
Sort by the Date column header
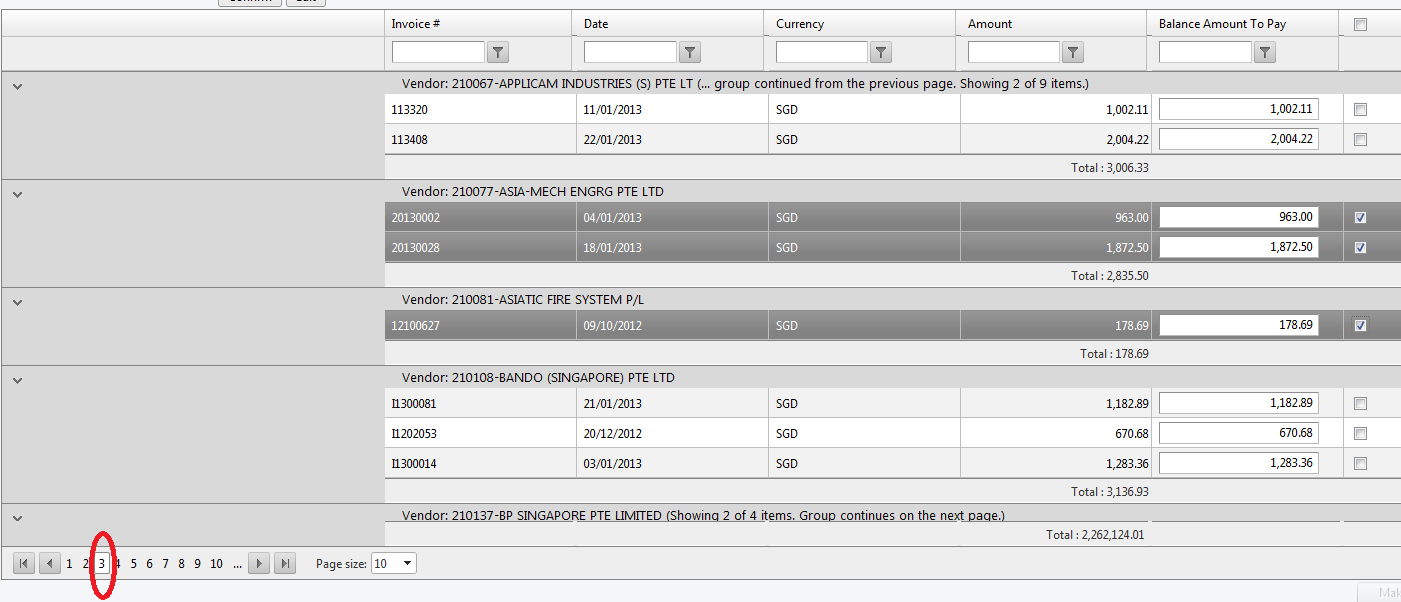[x=596, y=24]
